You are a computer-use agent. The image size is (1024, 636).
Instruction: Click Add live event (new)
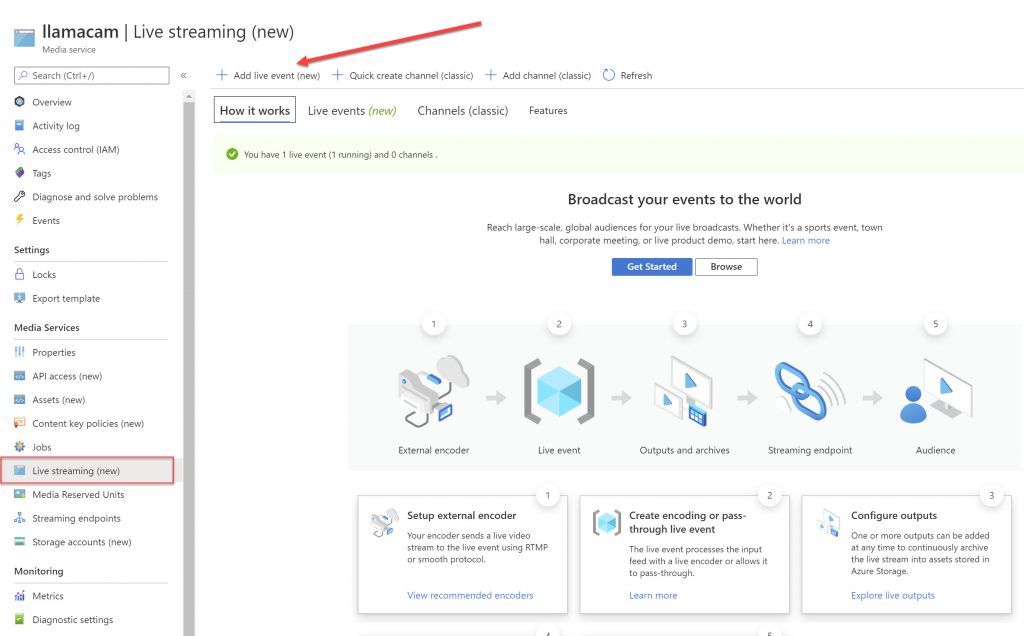(x=268, y=76)
